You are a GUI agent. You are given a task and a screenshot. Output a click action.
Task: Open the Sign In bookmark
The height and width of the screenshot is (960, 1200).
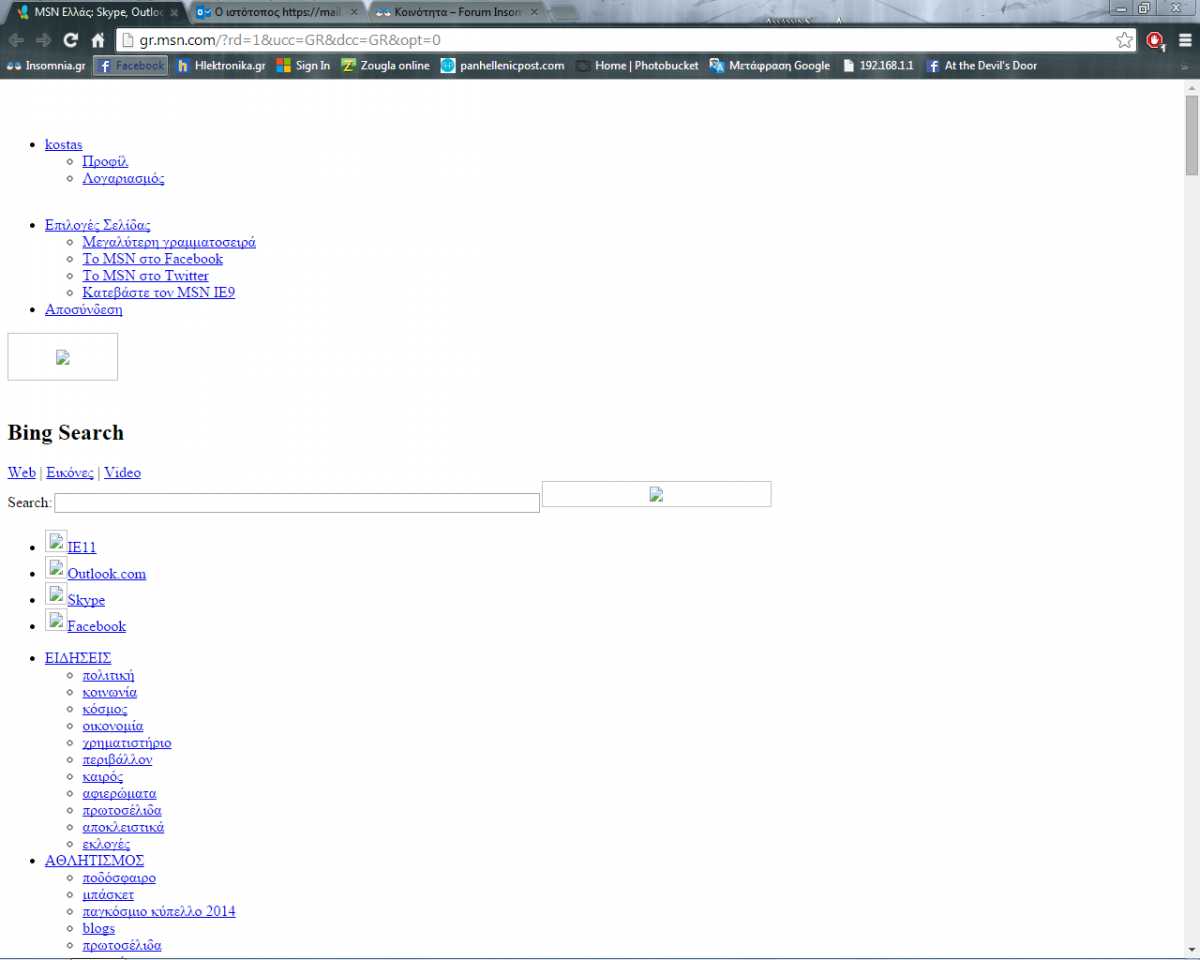(x=303, y=66)
